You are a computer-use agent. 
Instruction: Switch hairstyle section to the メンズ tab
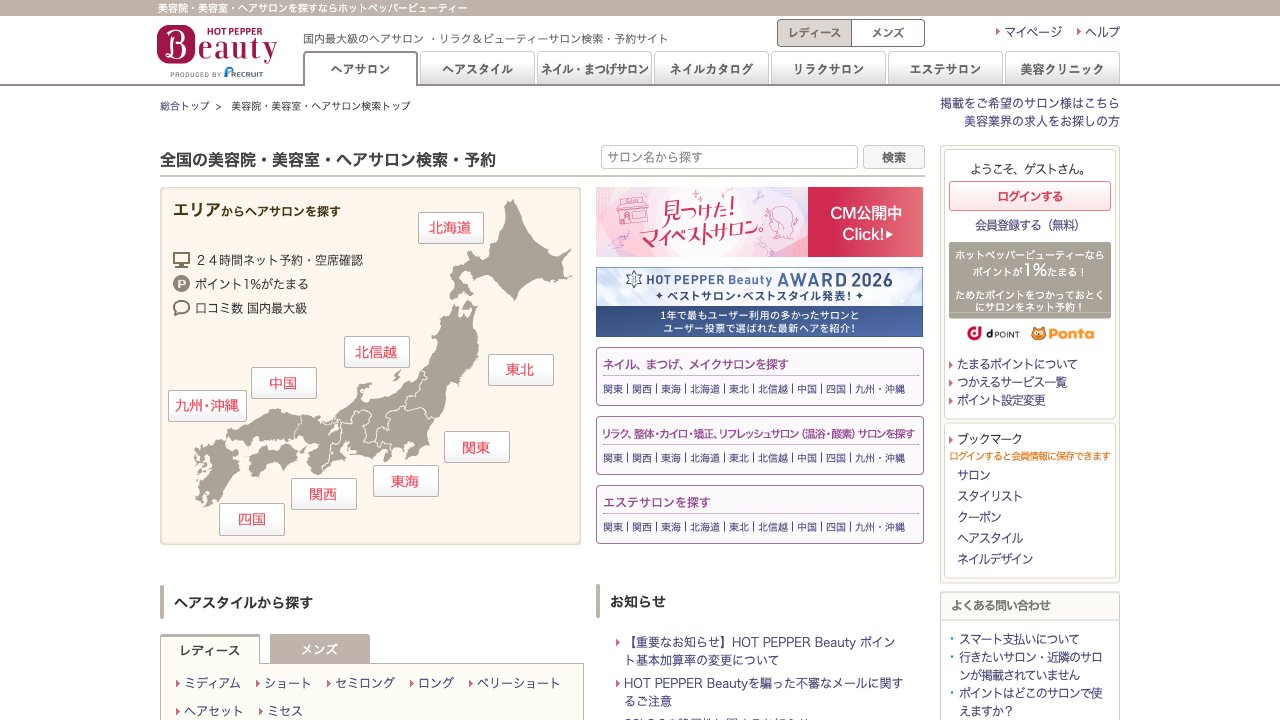click(318, 649)
